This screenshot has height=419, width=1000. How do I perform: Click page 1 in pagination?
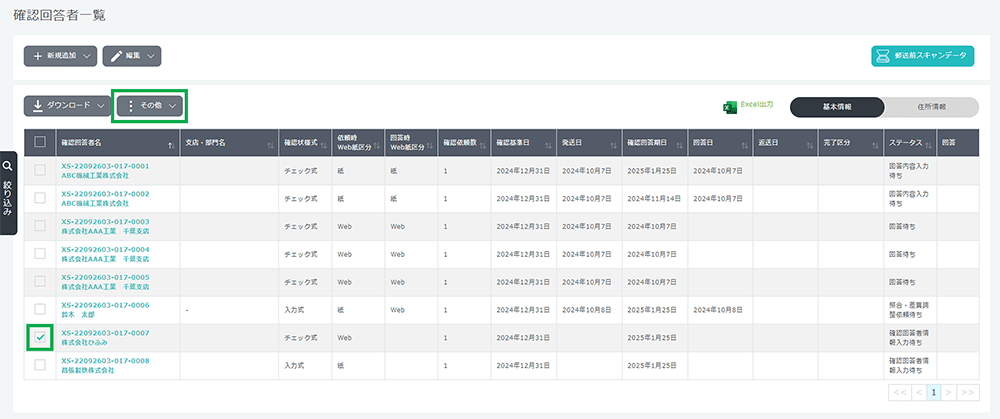coord(934,394)
